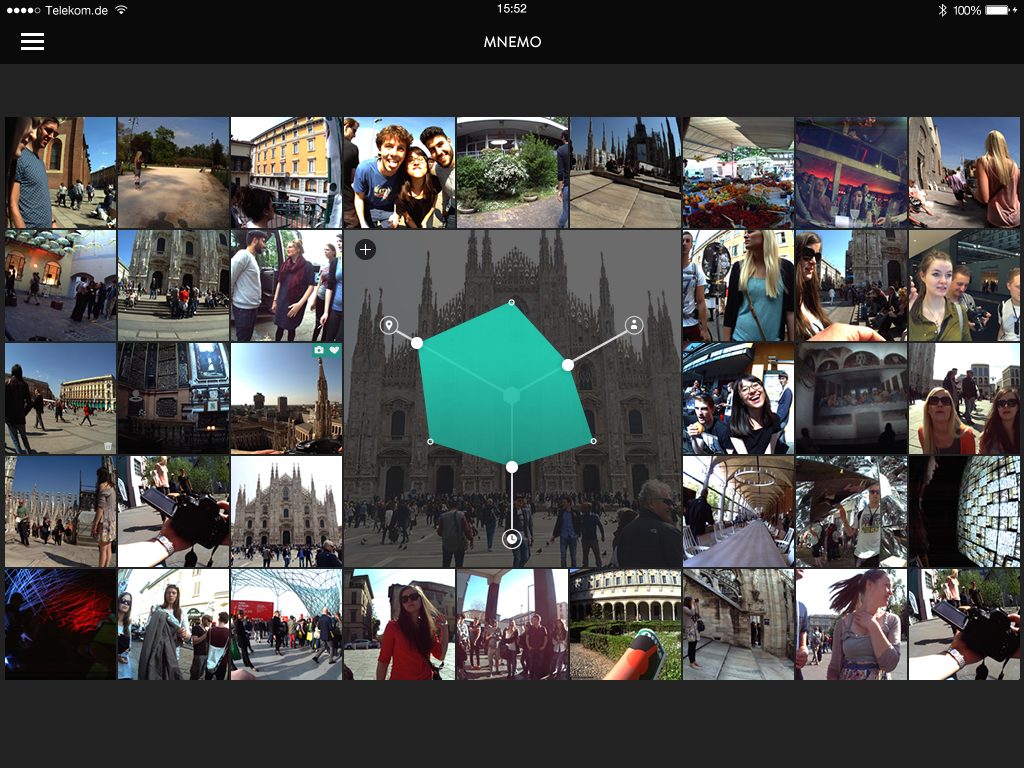Tap the camera icon on the tower photo

click(319, 350)
